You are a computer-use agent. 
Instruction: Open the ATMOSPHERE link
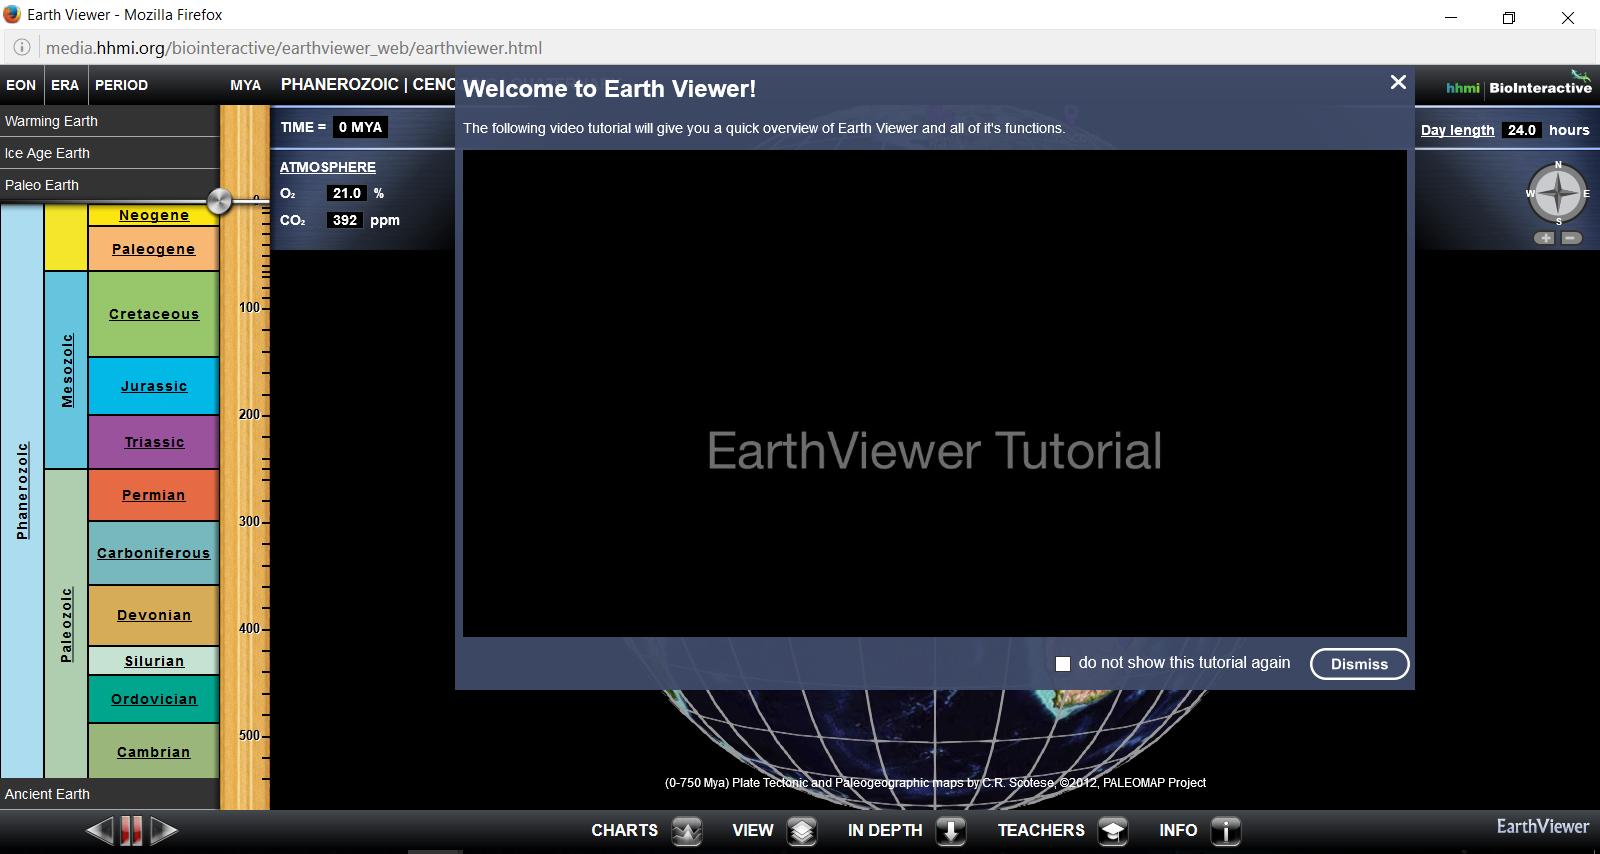click(x=328, y=167)
